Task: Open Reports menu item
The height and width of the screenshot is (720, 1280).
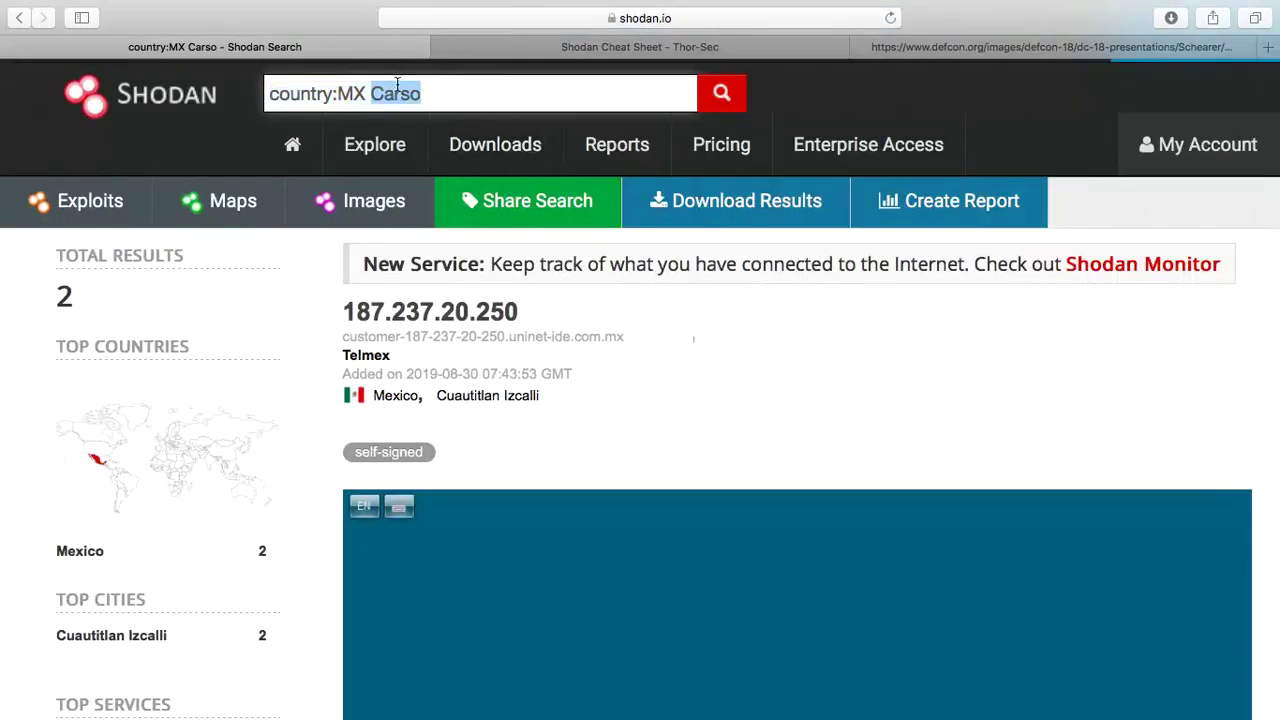Action: (x=617, y=144)
